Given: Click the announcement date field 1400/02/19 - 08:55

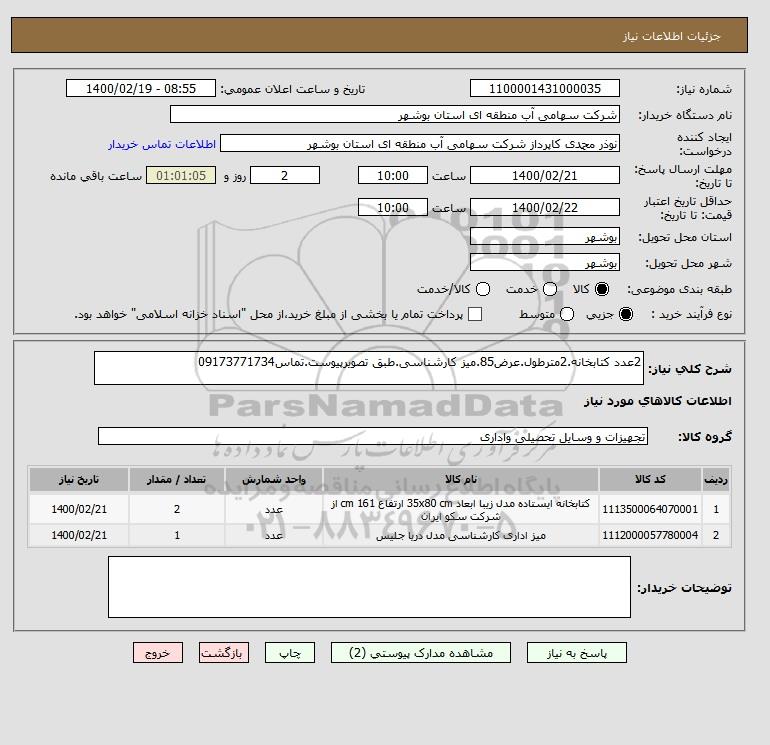Looking at the screenshot, I should pos(141,88).
